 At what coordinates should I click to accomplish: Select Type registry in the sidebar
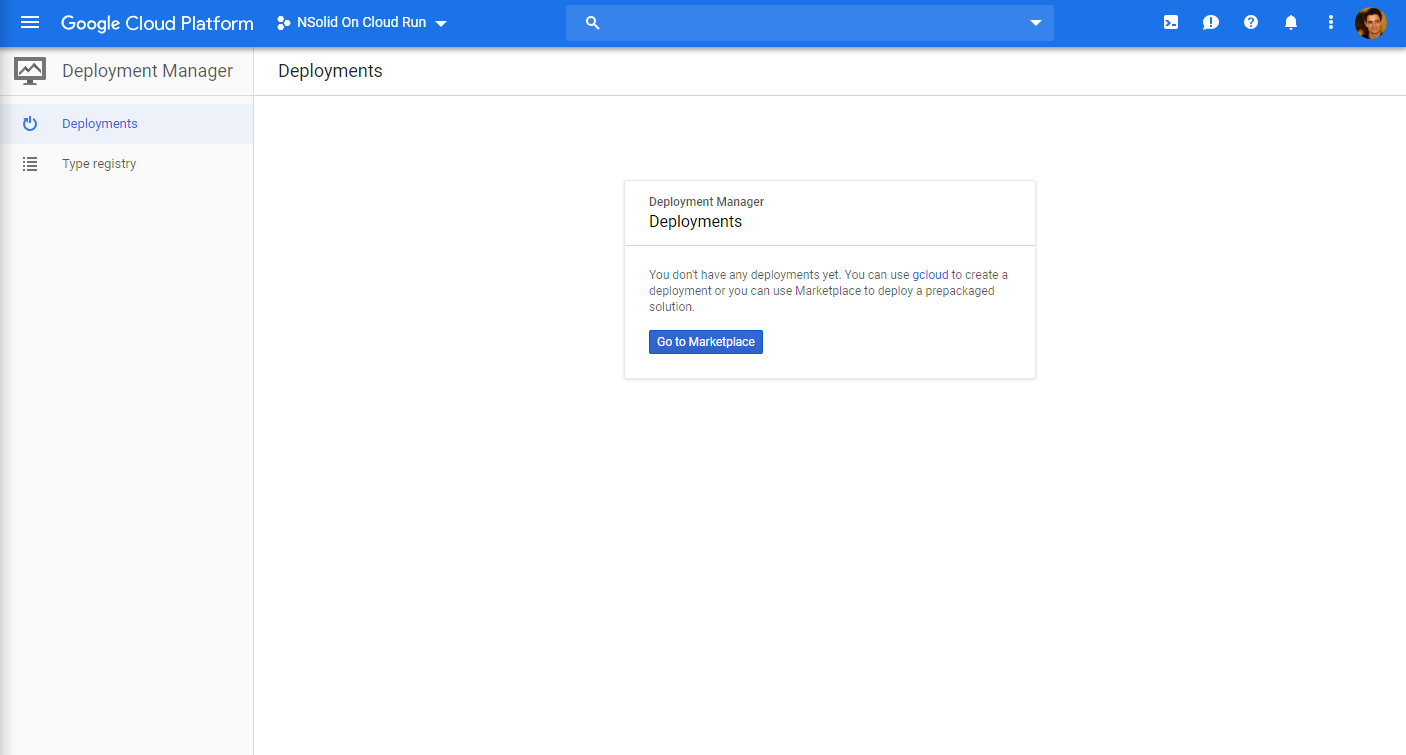[x=126, y=164]
